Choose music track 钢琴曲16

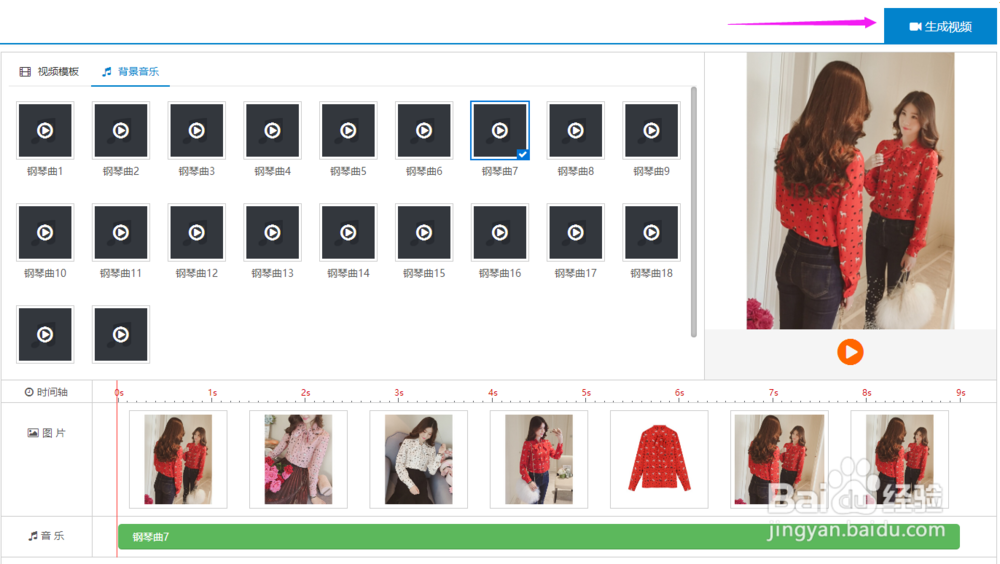pyautogui.click(x=500, y=232)
